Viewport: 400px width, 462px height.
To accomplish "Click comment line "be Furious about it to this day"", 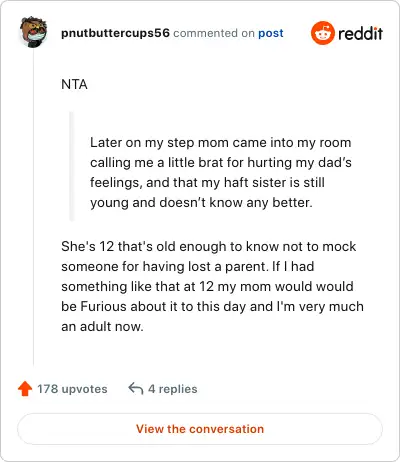I will pyautogui.click(x=212, y=307).
